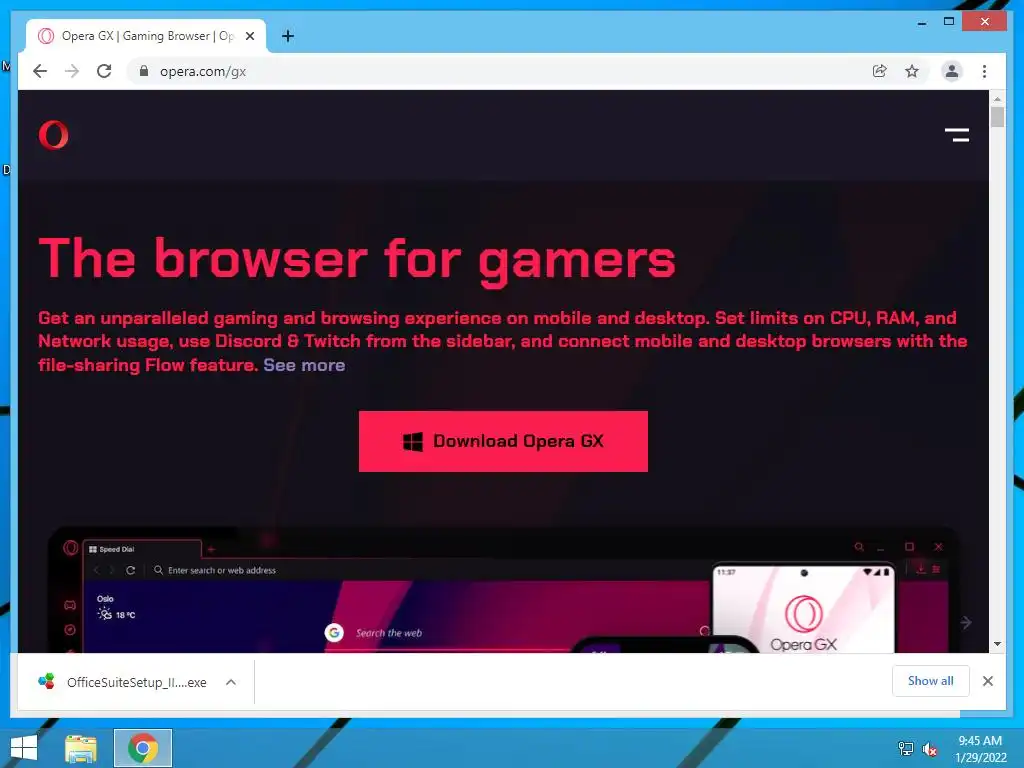Maximize the Chrome window

click(949, 22)
